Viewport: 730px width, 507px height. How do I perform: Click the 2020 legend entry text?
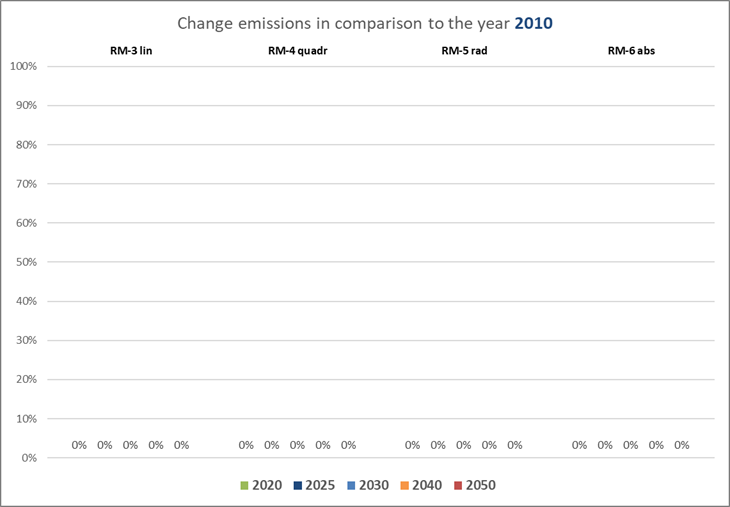(267, 486)
